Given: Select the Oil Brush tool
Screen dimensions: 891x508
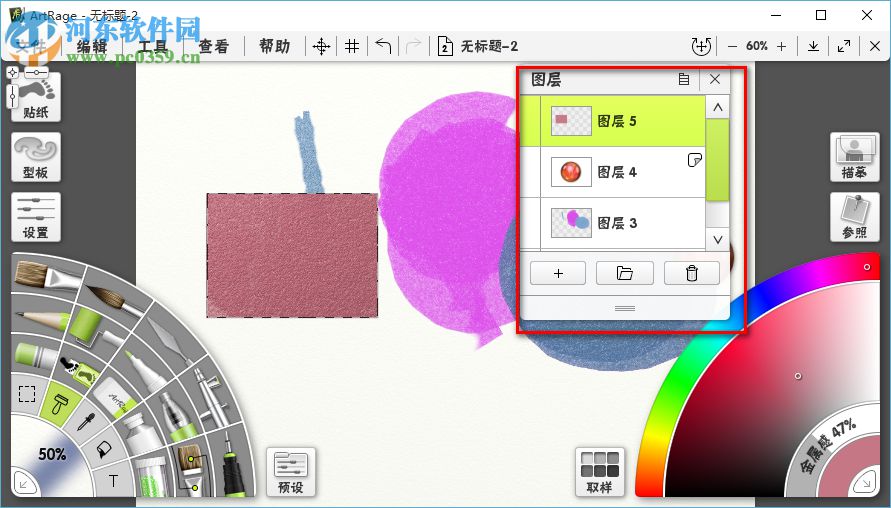Looking at the screenshot, I should tap(47, 277).
